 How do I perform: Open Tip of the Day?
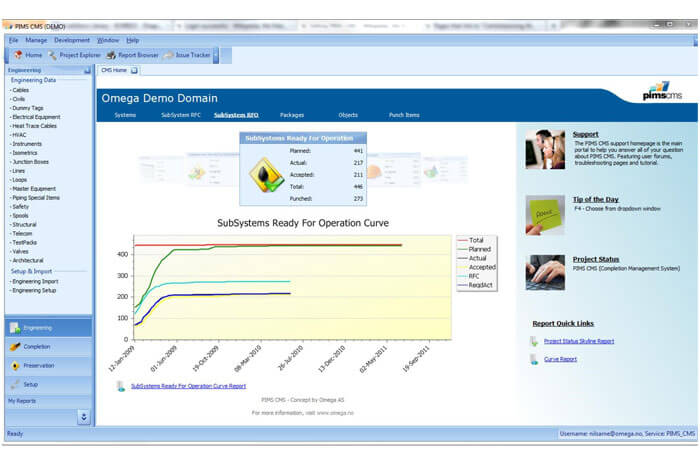(596, 199)
